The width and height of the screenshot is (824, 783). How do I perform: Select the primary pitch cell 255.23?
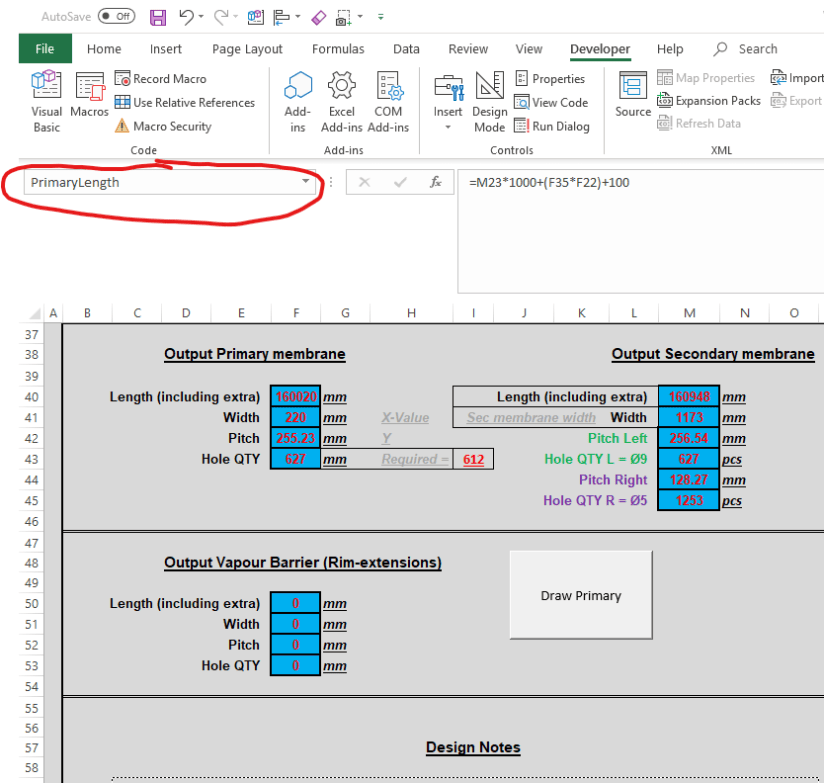[295, 438]
